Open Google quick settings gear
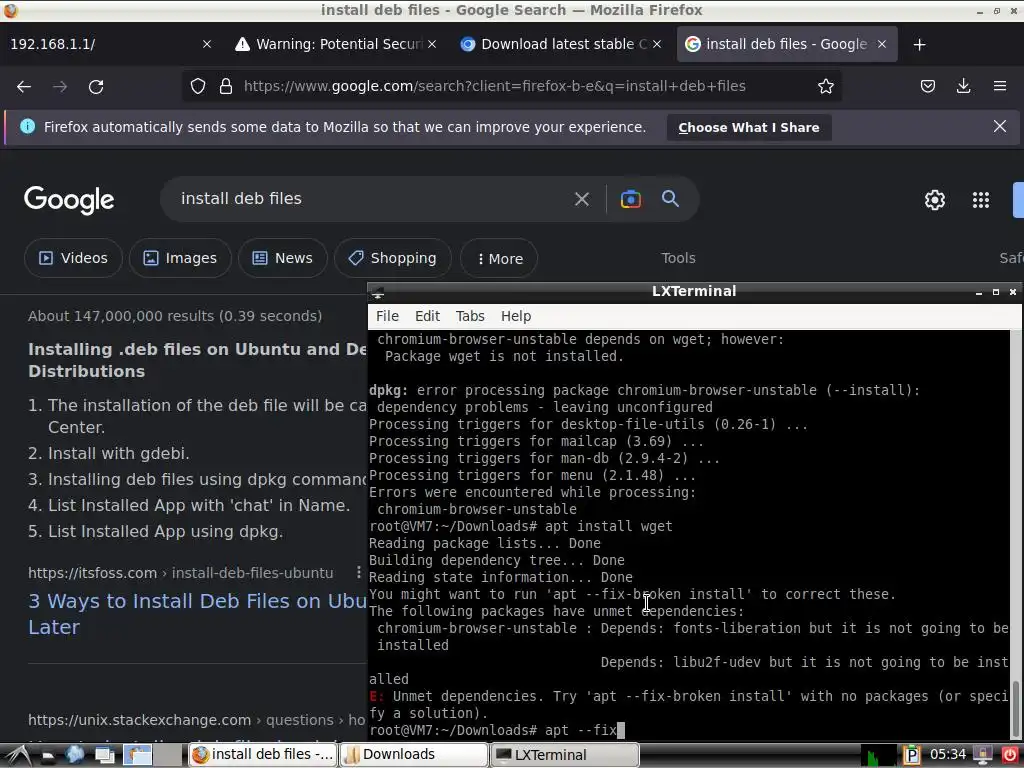 [x=935, y=200]
